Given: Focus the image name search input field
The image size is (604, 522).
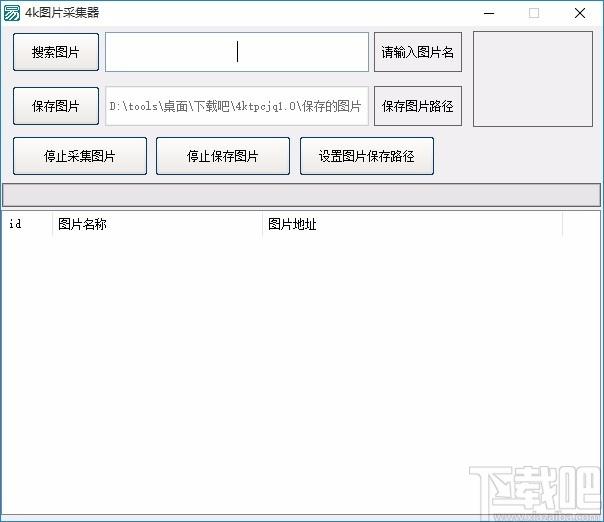Looking at the screenshot, I should tap(237, 52).
